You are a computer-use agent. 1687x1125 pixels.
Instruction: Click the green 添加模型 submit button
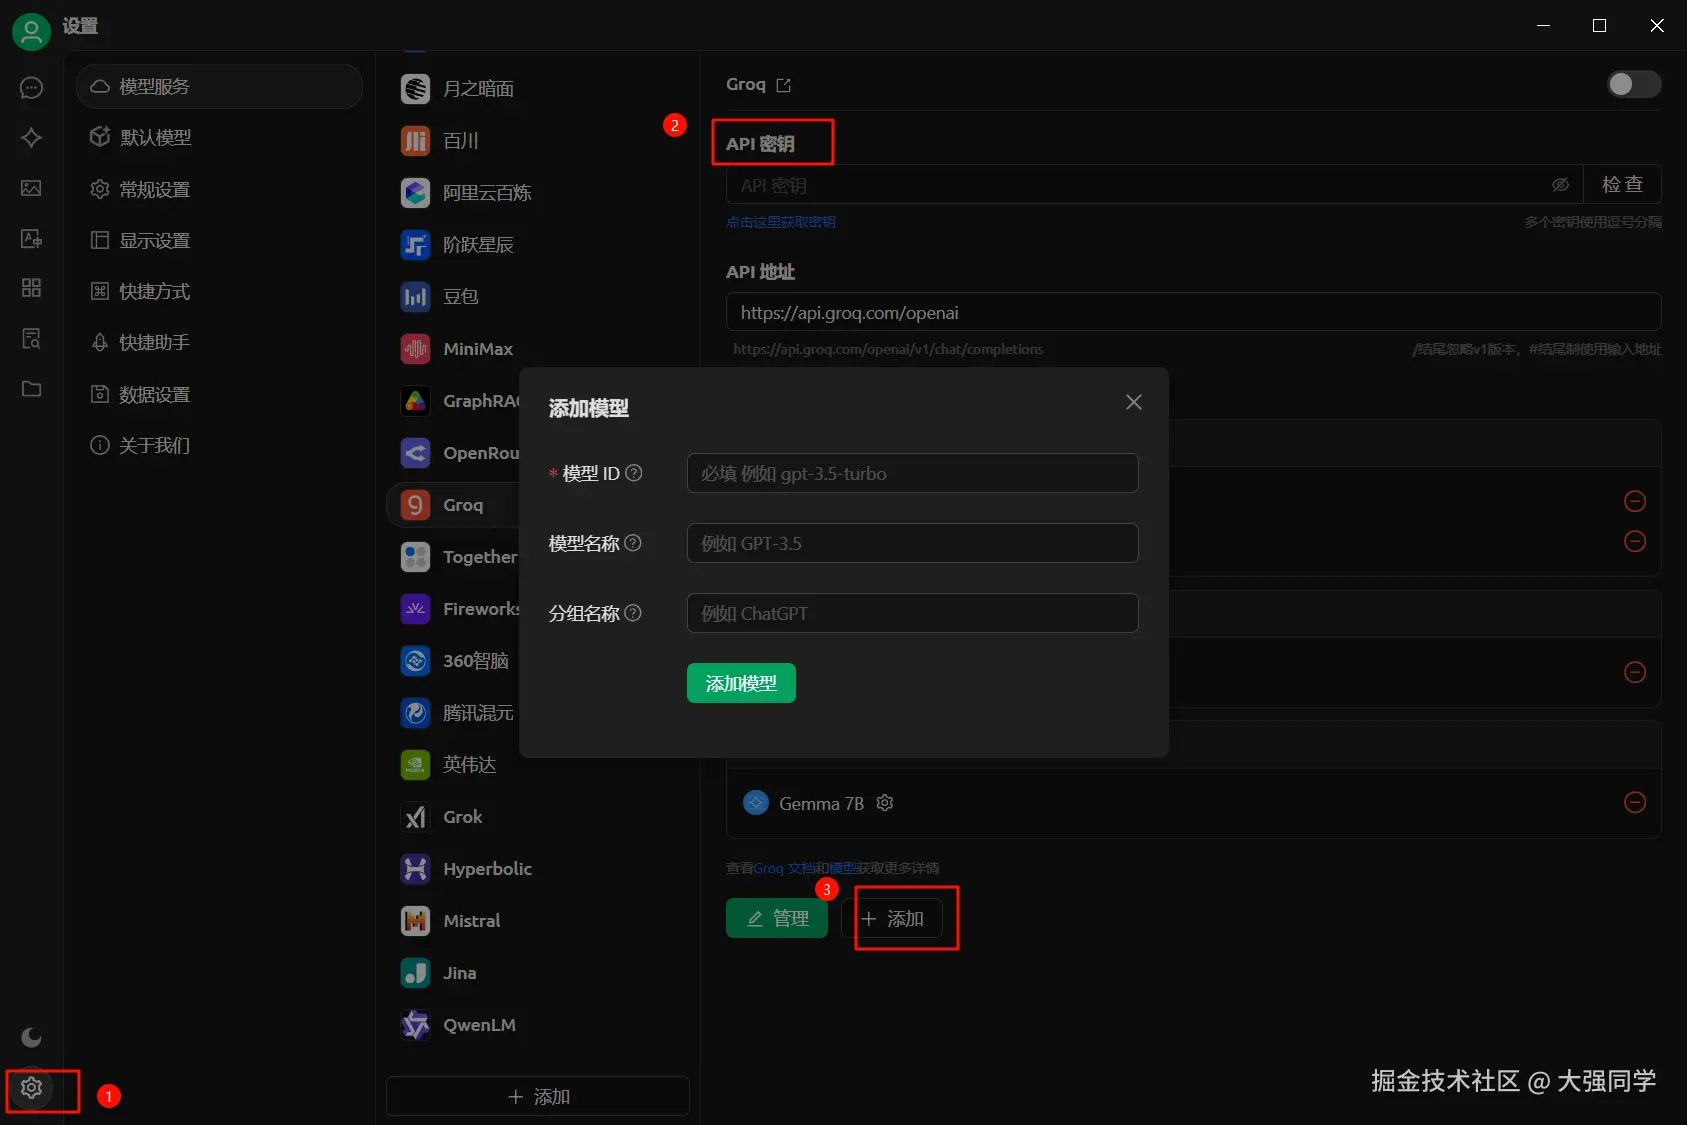point(741,683)
